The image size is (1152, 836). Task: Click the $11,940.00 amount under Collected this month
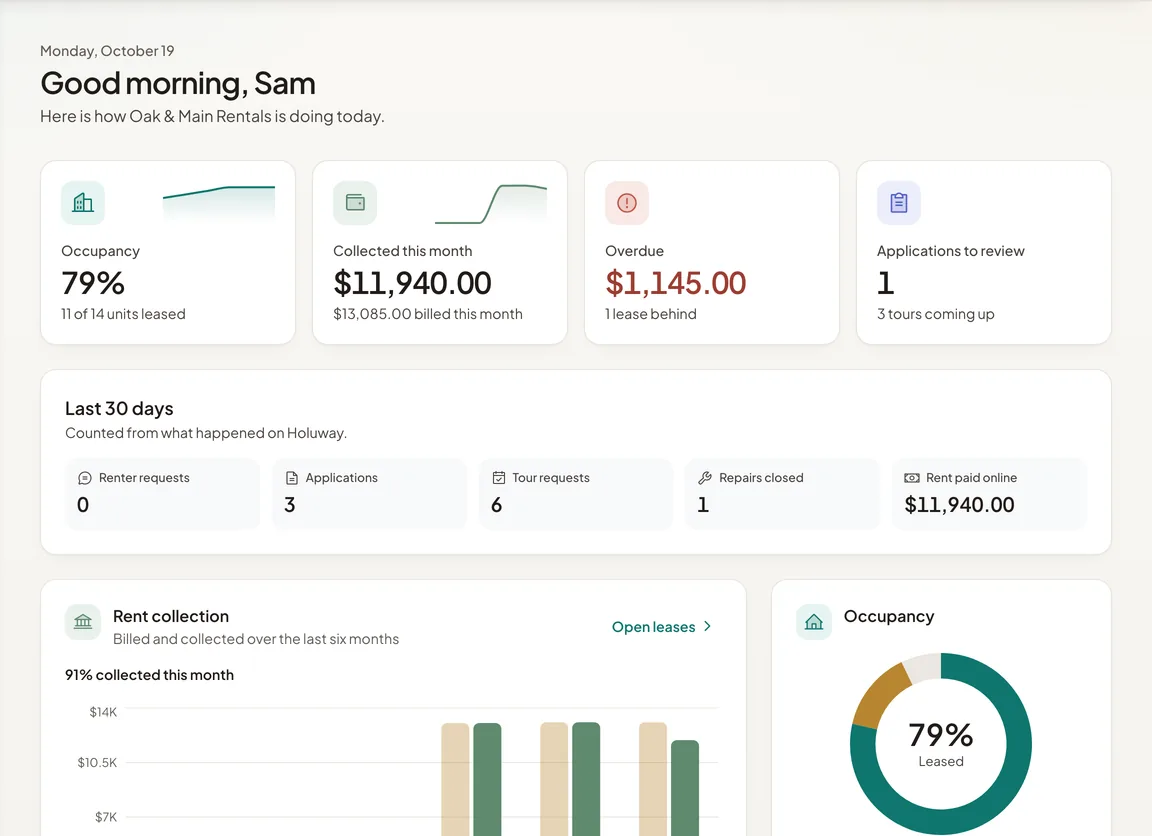click(412, 283)
